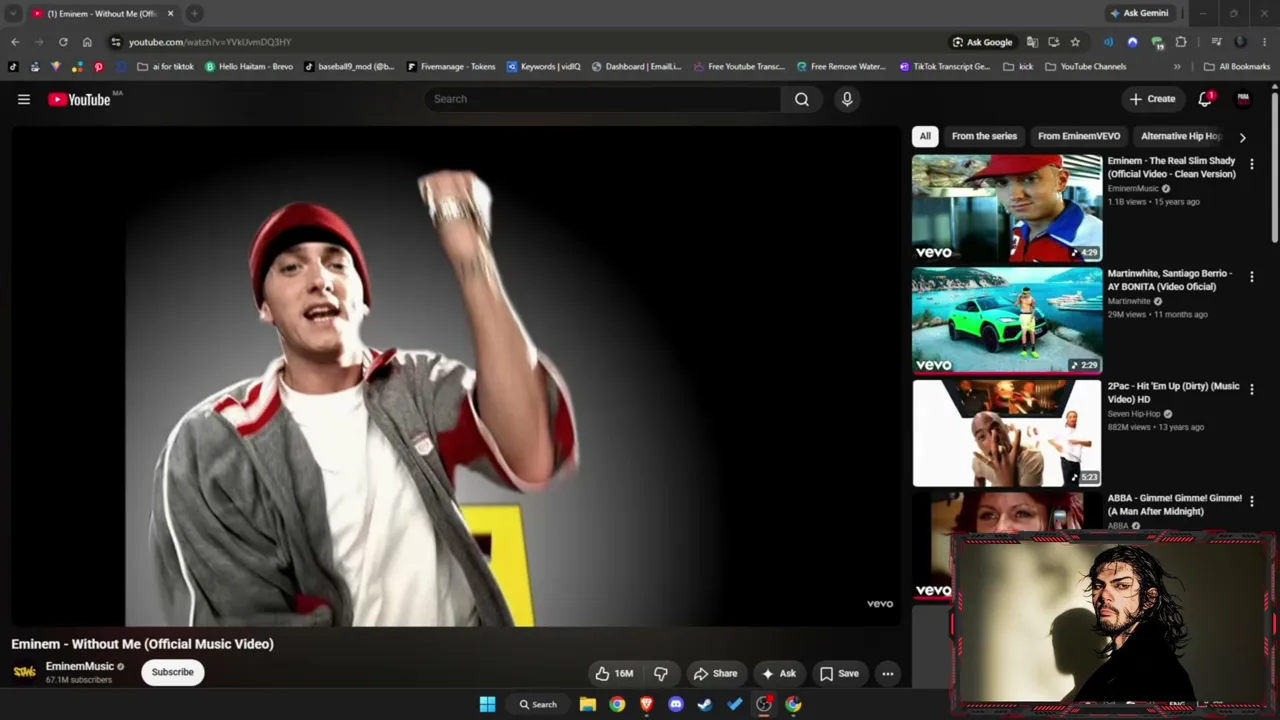Open the 2Pac Hit 'Em Up thumbnail
Viewport: 1280px width, 720px height.
coord(1007,433)
